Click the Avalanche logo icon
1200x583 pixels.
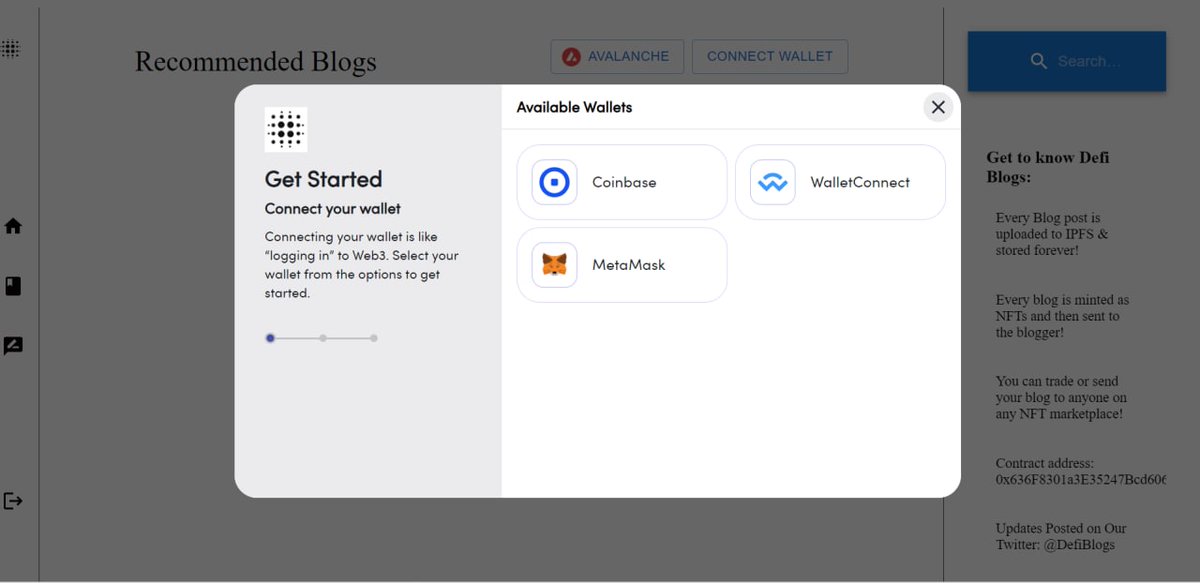click(571, 57)
